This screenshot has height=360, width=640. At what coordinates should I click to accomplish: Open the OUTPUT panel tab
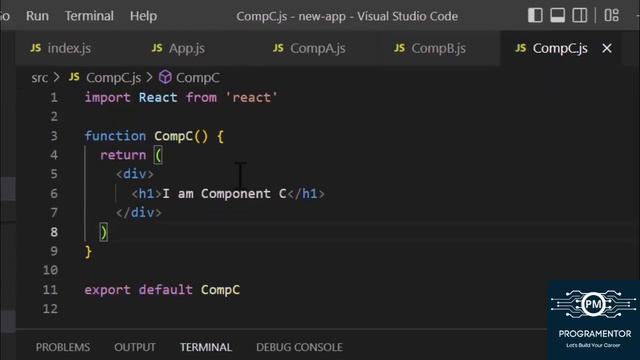(135, 347)
